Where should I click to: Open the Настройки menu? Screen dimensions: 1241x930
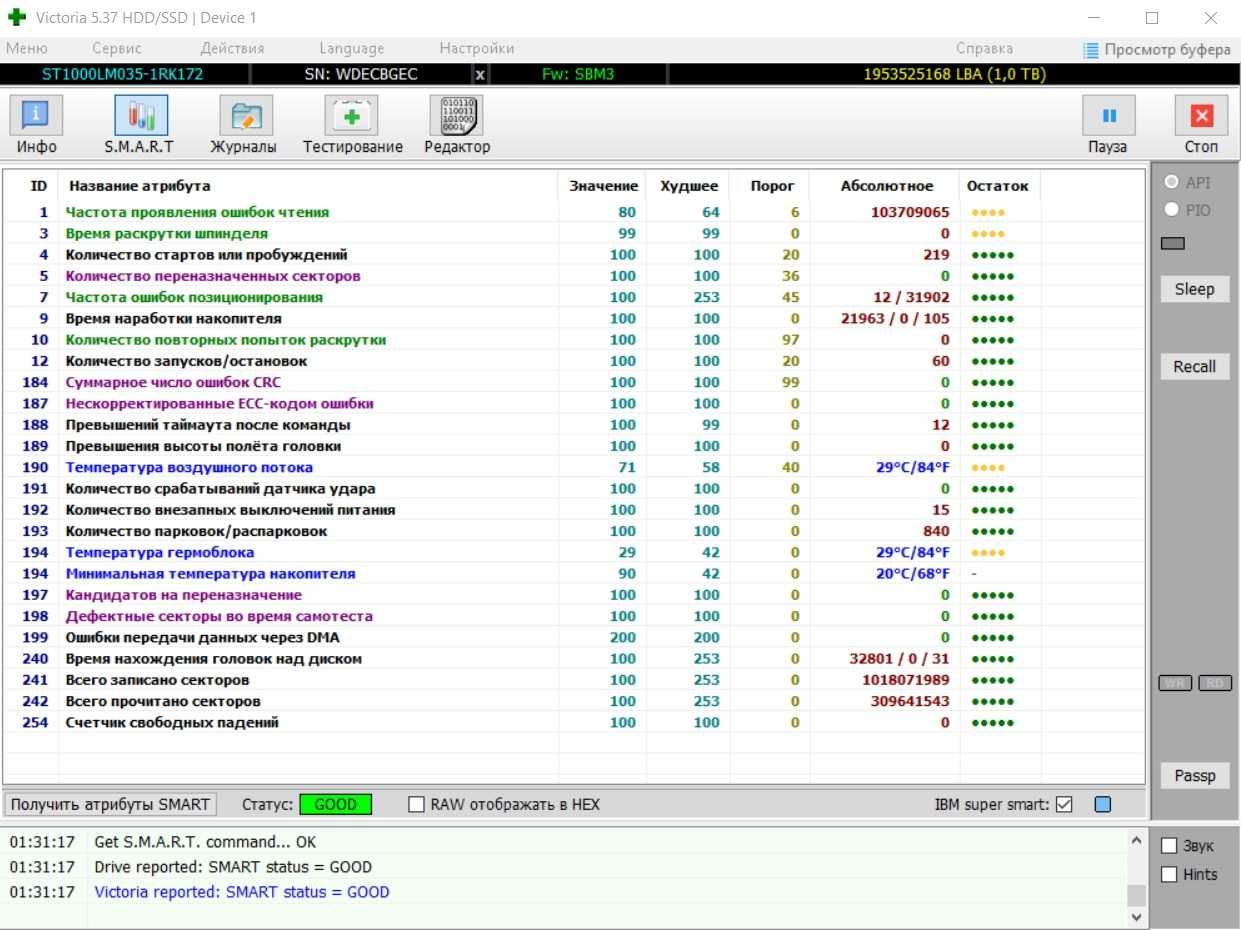(477, 48)
